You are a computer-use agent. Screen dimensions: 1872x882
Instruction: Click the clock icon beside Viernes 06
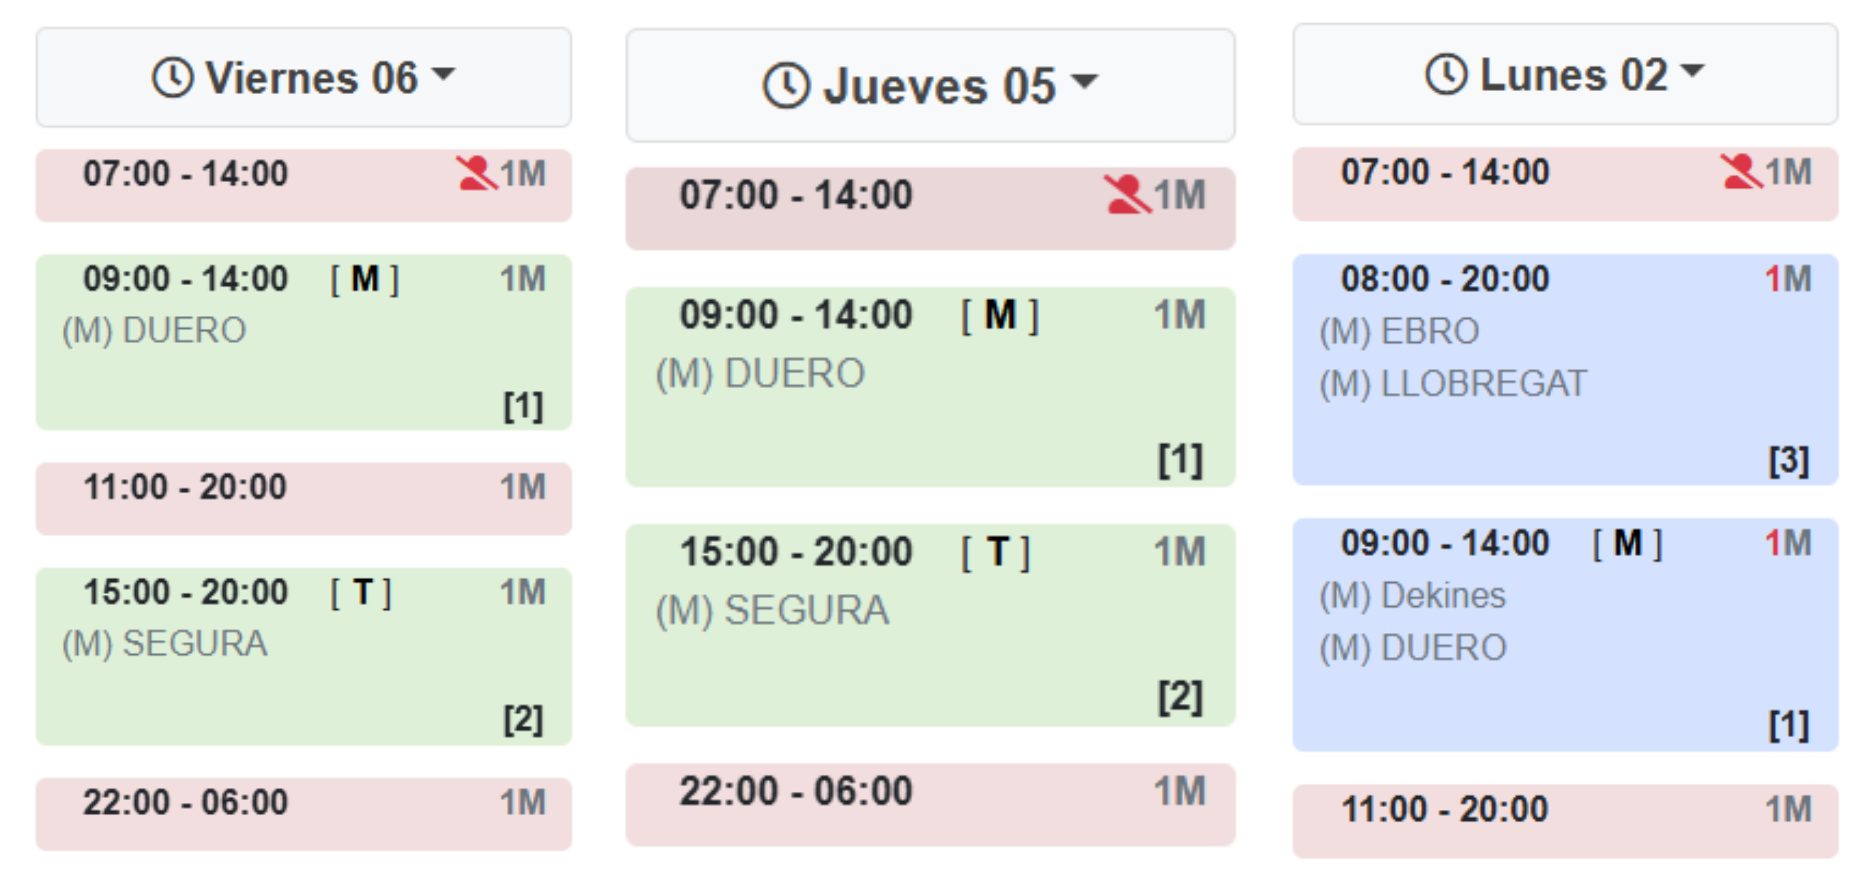172,77
